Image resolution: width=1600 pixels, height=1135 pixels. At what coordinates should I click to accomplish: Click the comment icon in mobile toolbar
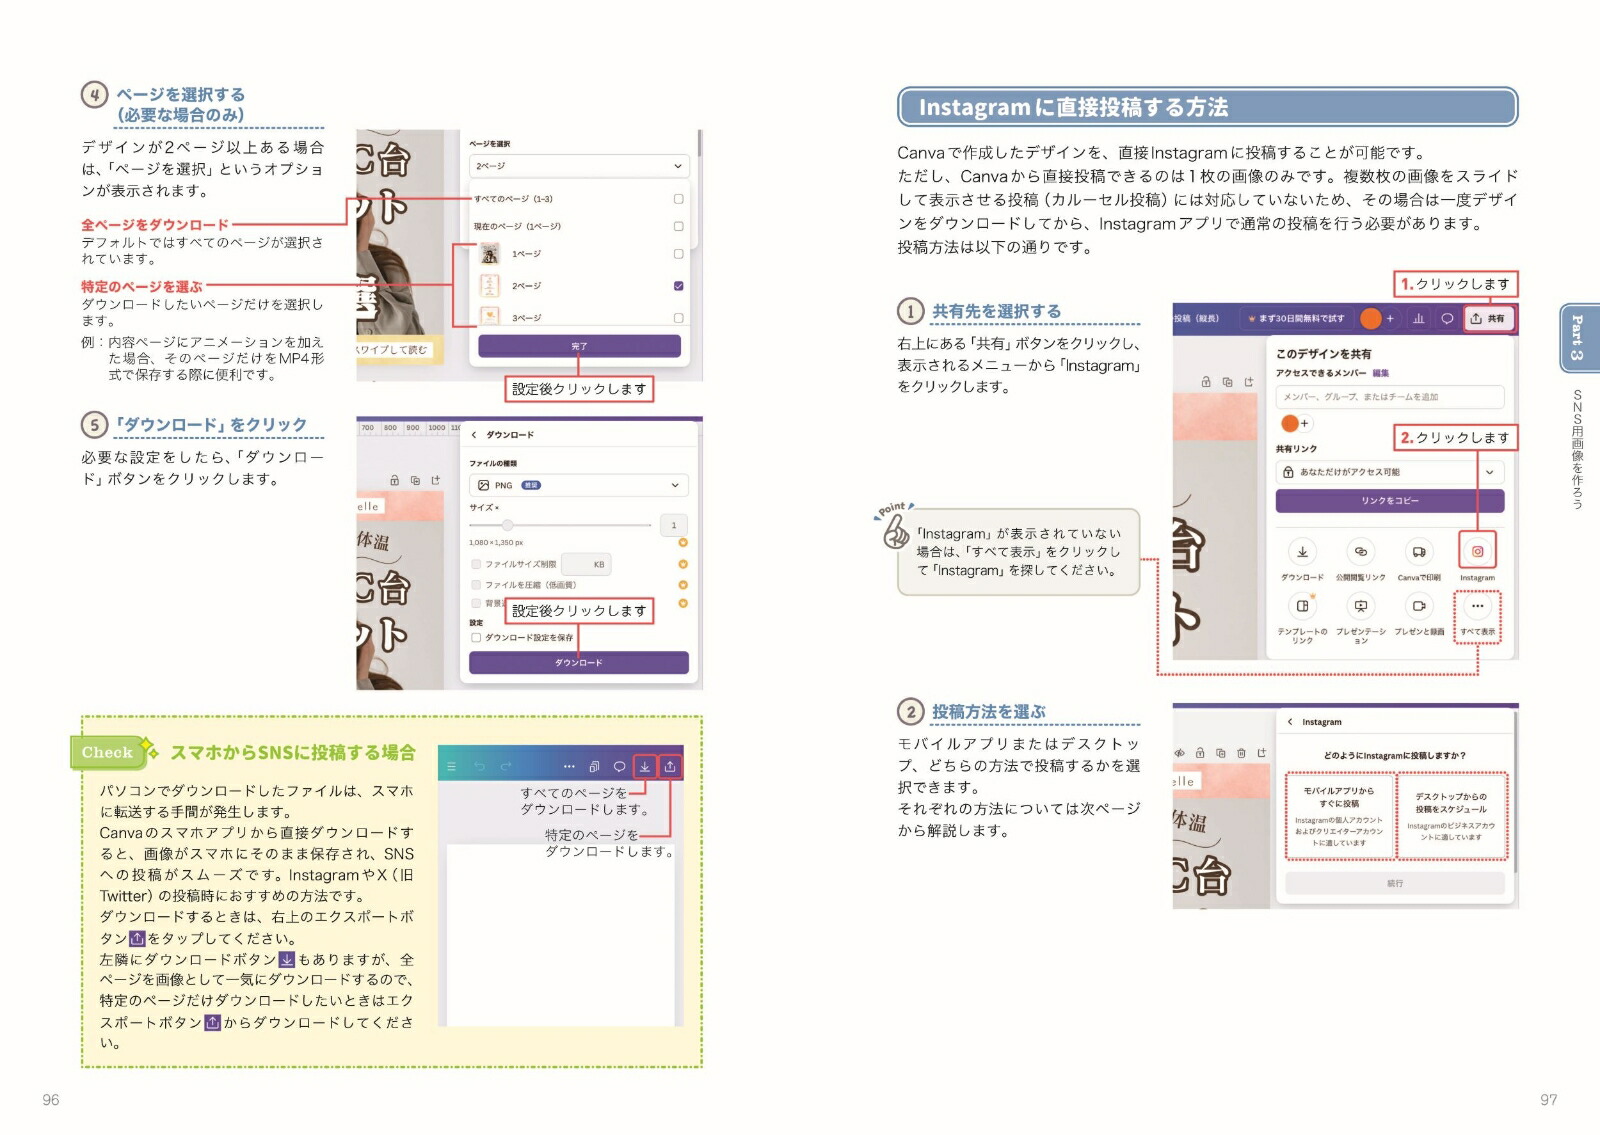tap(619, 766)
